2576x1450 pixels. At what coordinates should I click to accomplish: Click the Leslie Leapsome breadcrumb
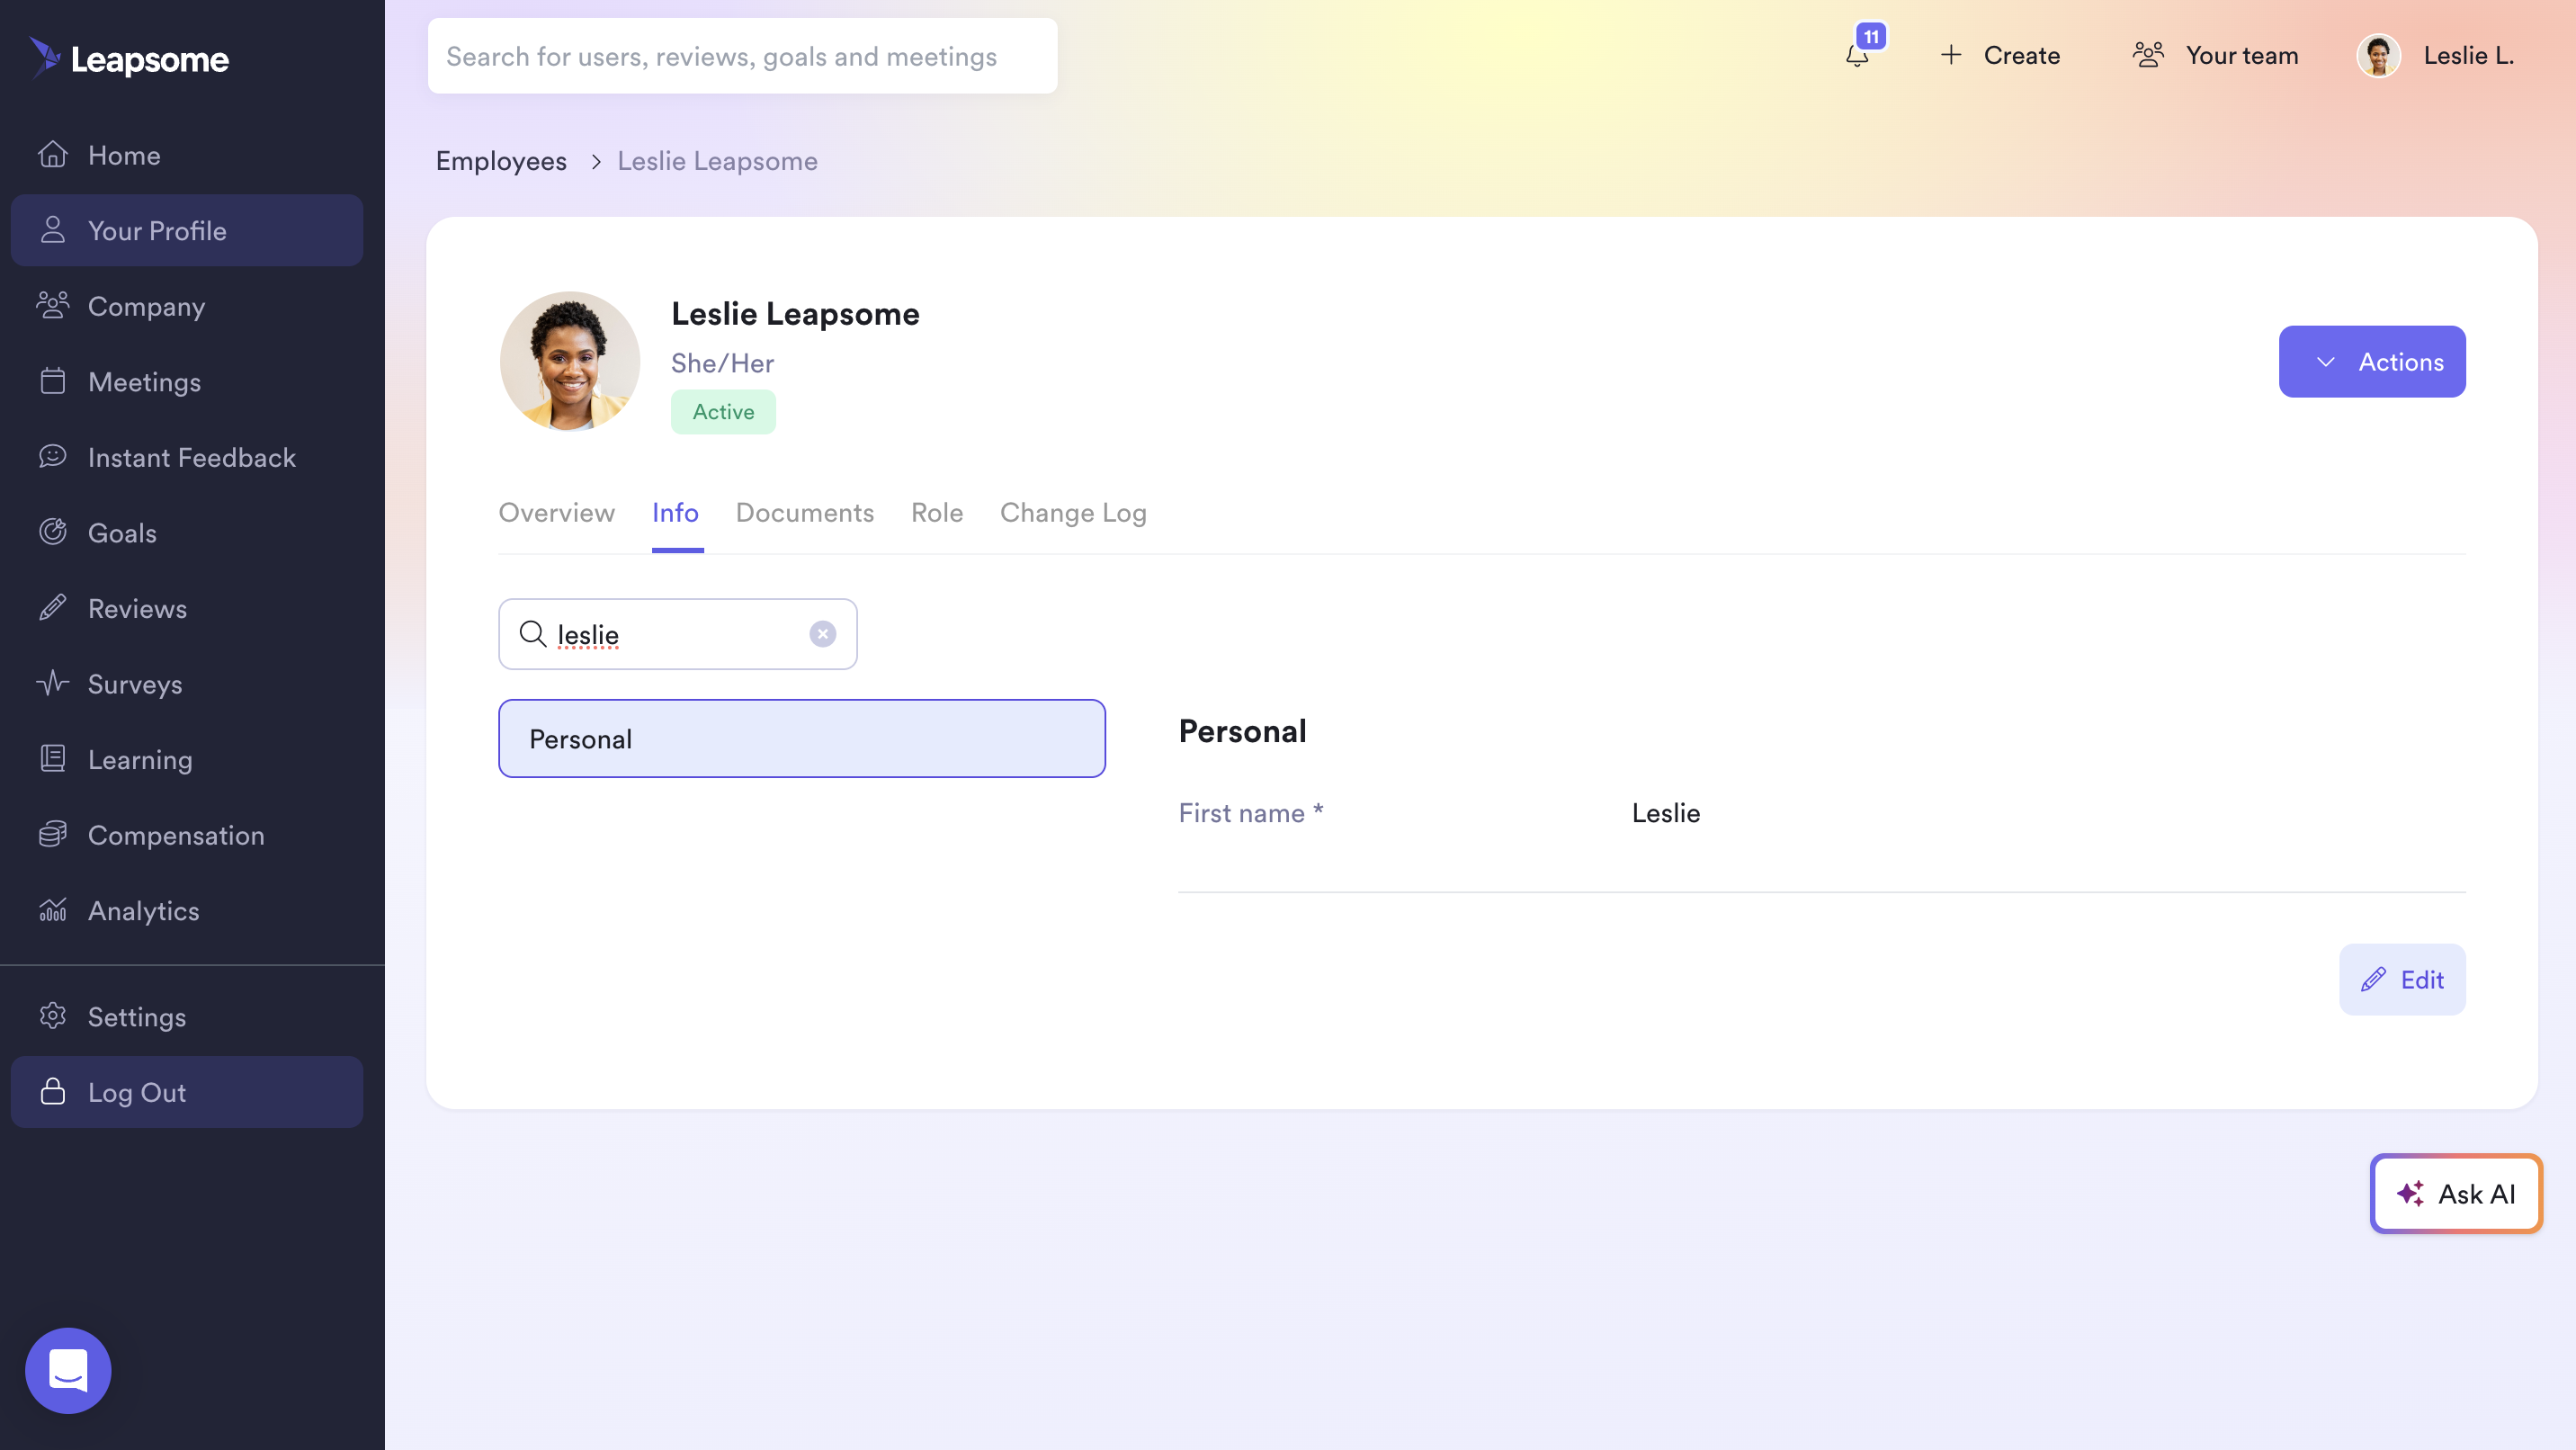tap(717, 161)
